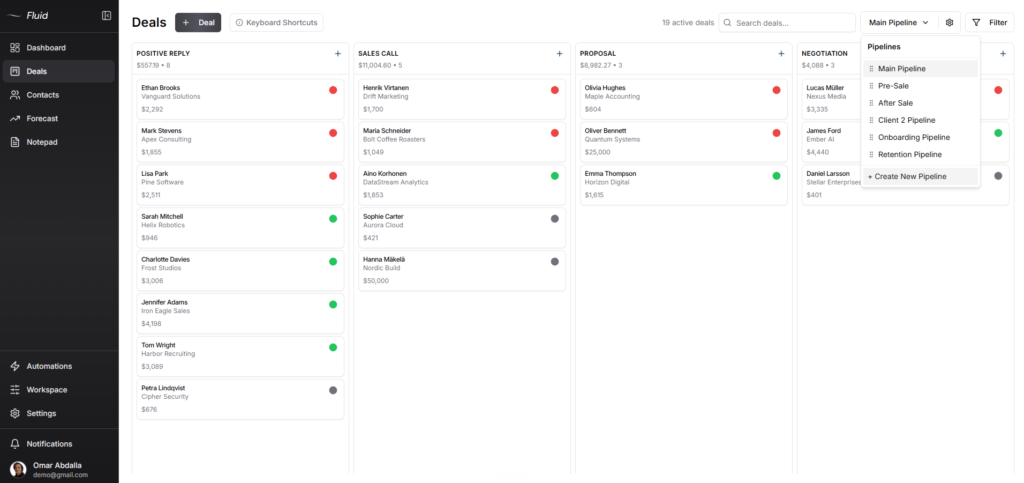The height and width of the screenshot is (483, 1024).
Task: Click Omar Abdalla's profile avatar
Action: [18, 469]
